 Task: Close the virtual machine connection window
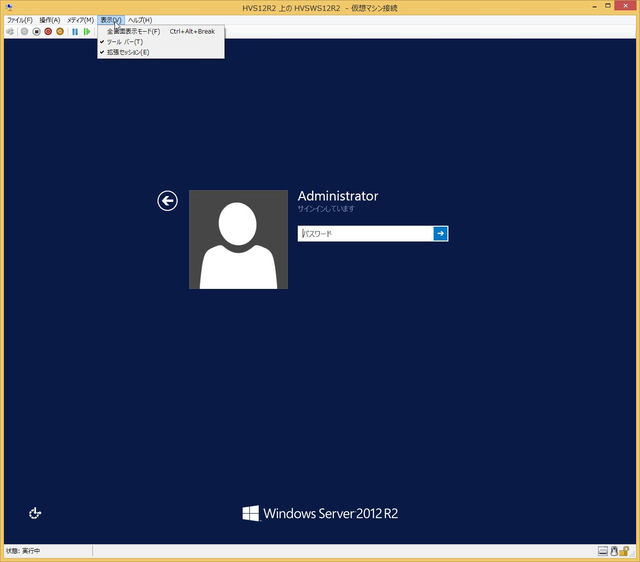click(626, 6)
